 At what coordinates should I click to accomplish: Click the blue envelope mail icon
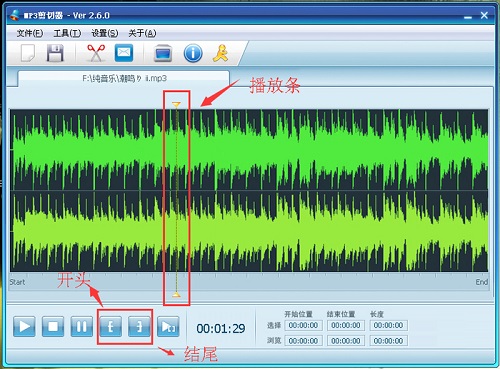124,53
